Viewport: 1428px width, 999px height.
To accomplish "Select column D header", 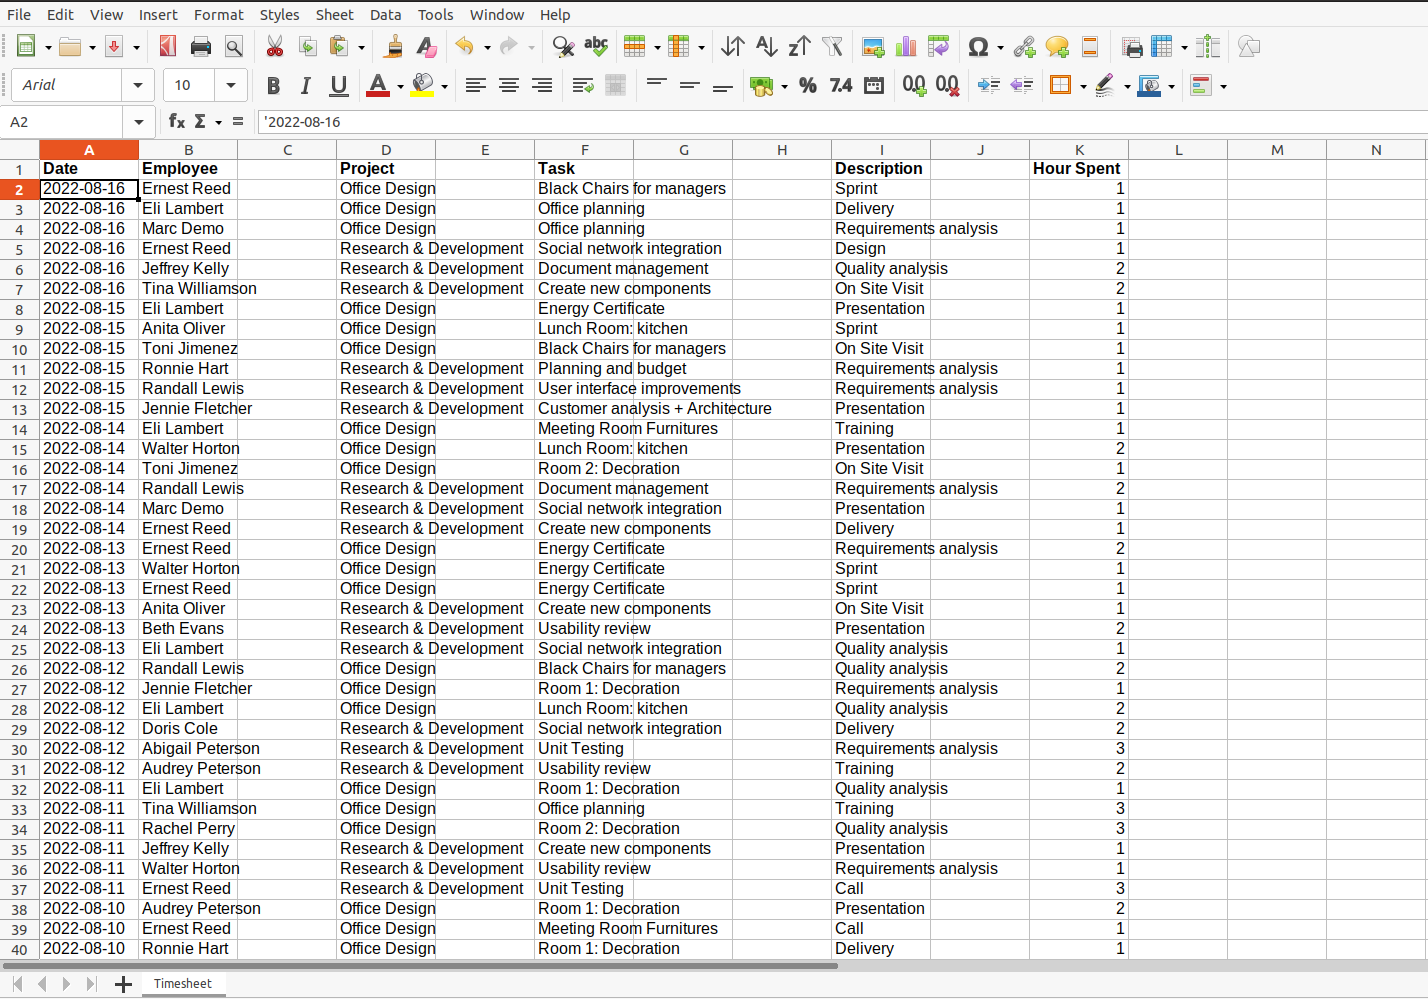I will (386, 150).
